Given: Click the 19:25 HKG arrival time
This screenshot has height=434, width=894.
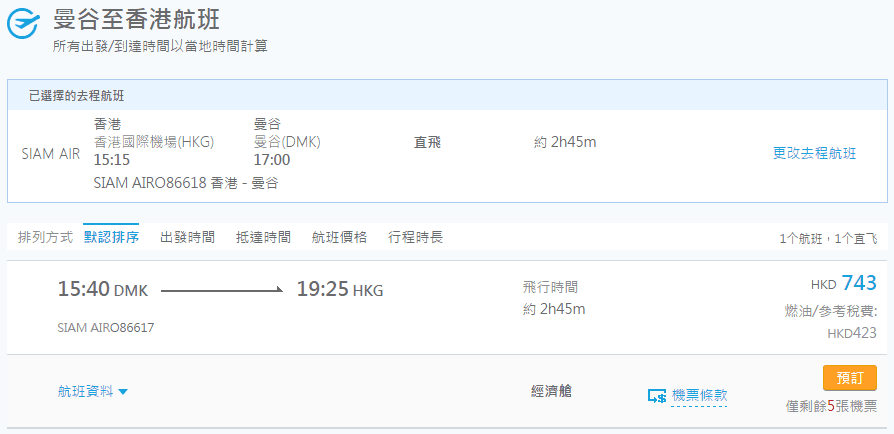Looking at the screenshot, I should pyautogui.click(x=339, y=290).
